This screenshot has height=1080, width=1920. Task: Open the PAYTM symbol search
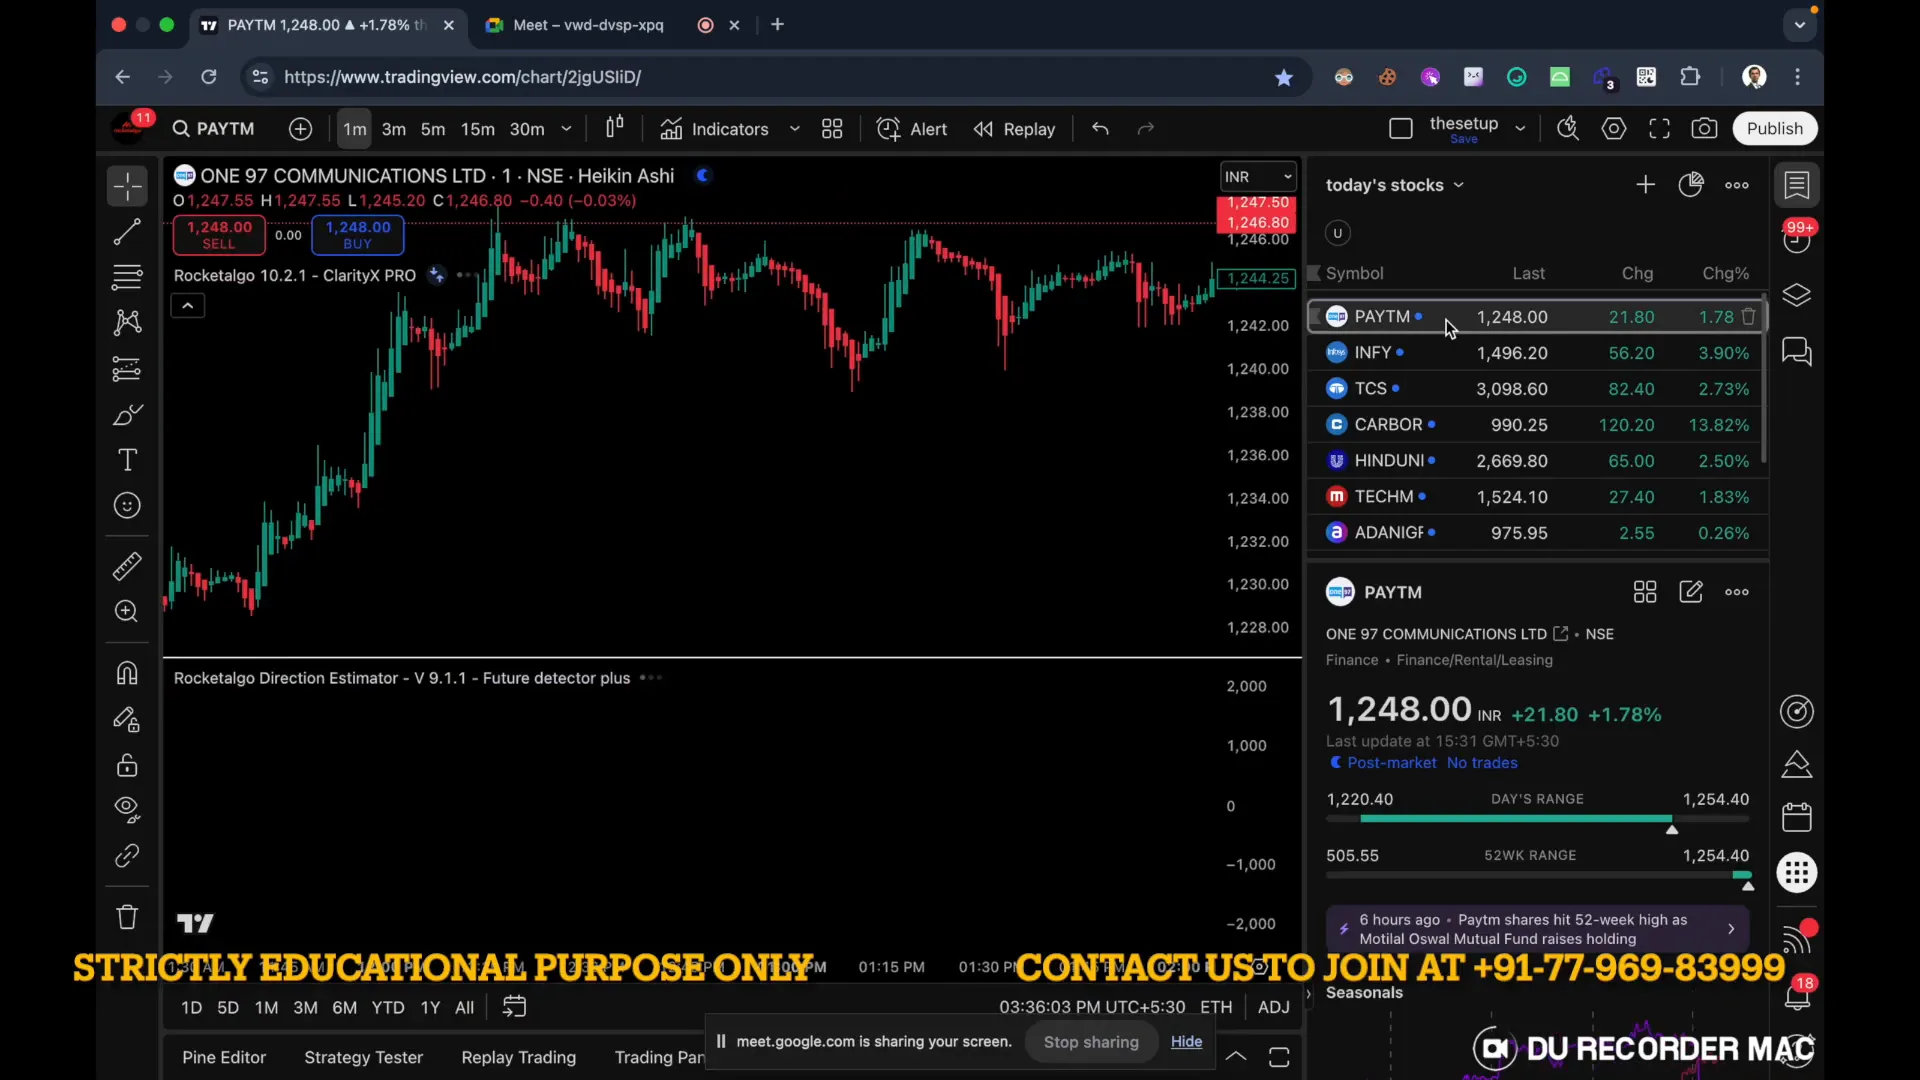click(214, 129)
